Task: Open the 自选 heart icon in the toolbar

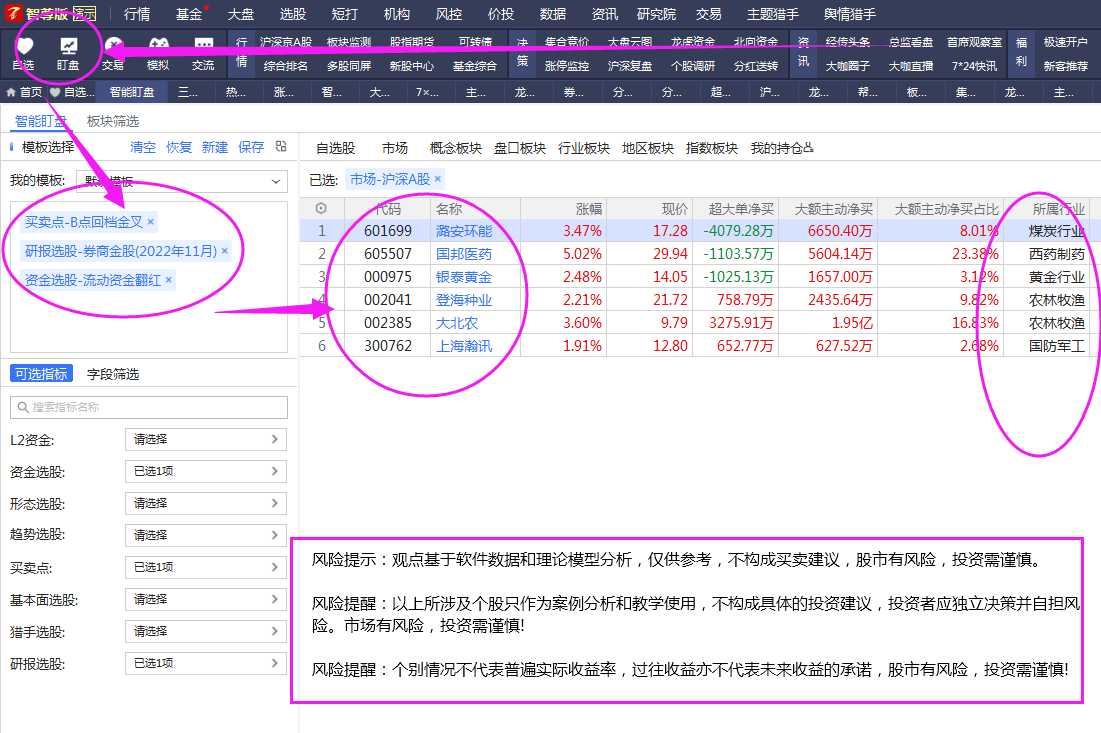Action: [x=25, y=48]
